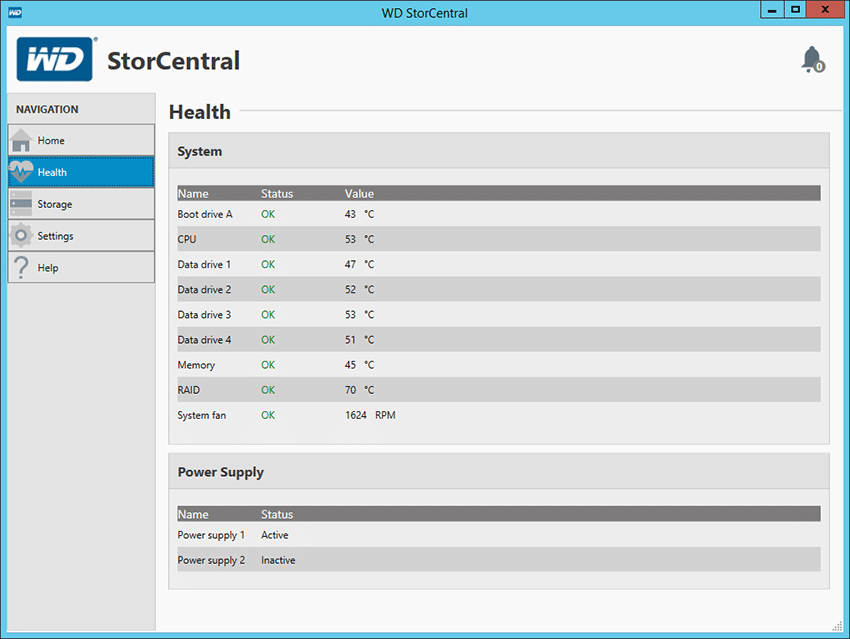Screen dimensions: 850x639
Task: Minimize the WD StorCentral window
Action: click(772, 10)
